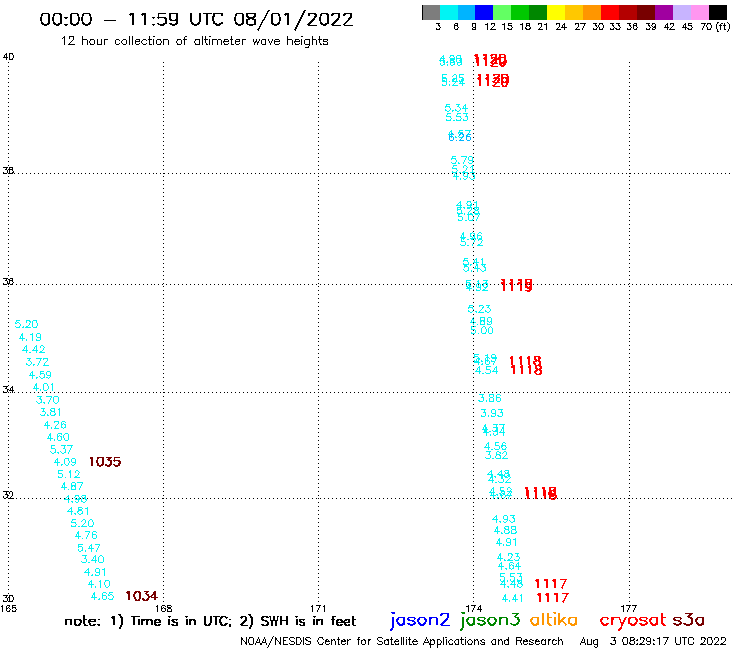Click the 4.60 wave height reading
740x650 pixels.
click(x=58, y=437)
